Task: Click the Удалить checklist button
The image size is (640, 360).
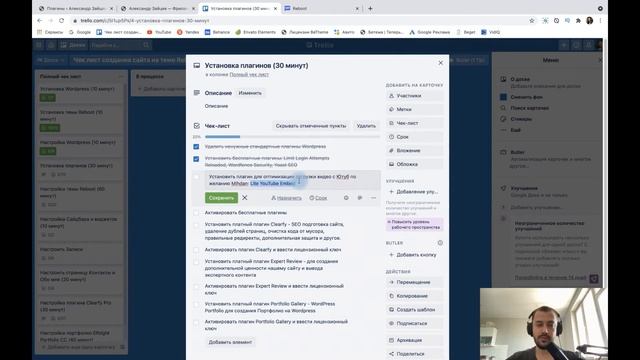Action: tap(366, 126)
